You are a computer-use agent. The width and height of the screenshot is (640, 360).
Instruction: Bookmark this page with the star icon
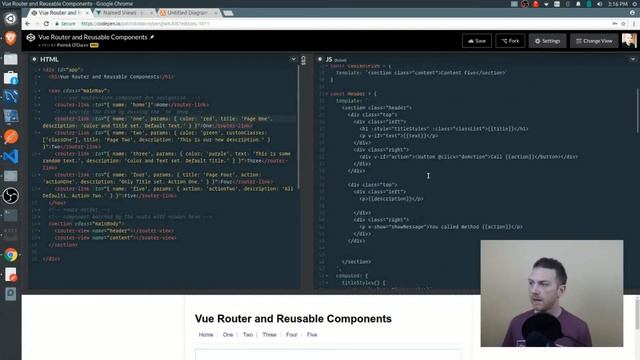pyautogui.click(x=623, y=24)
